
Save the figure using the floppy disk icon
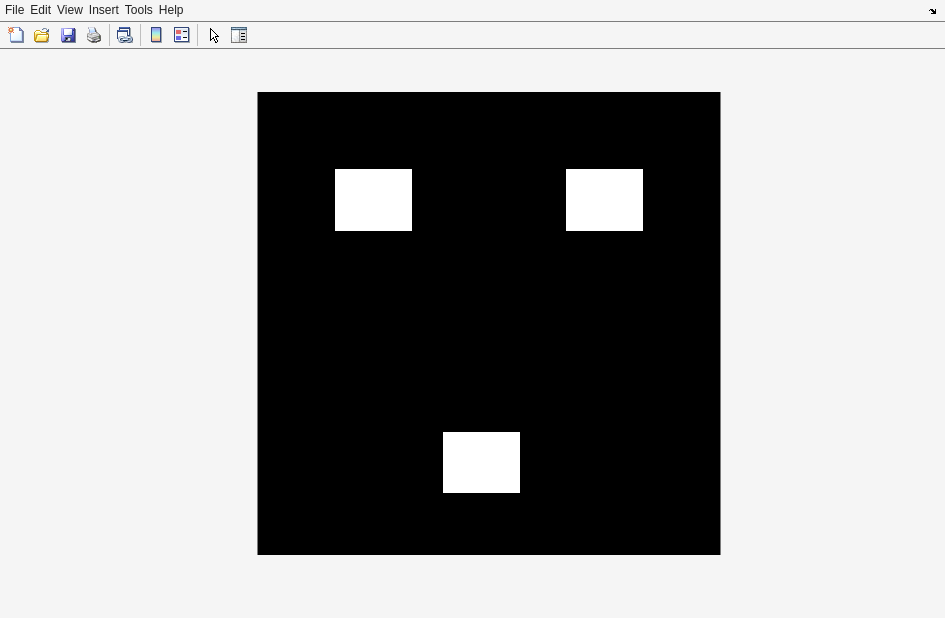(68, 35)
